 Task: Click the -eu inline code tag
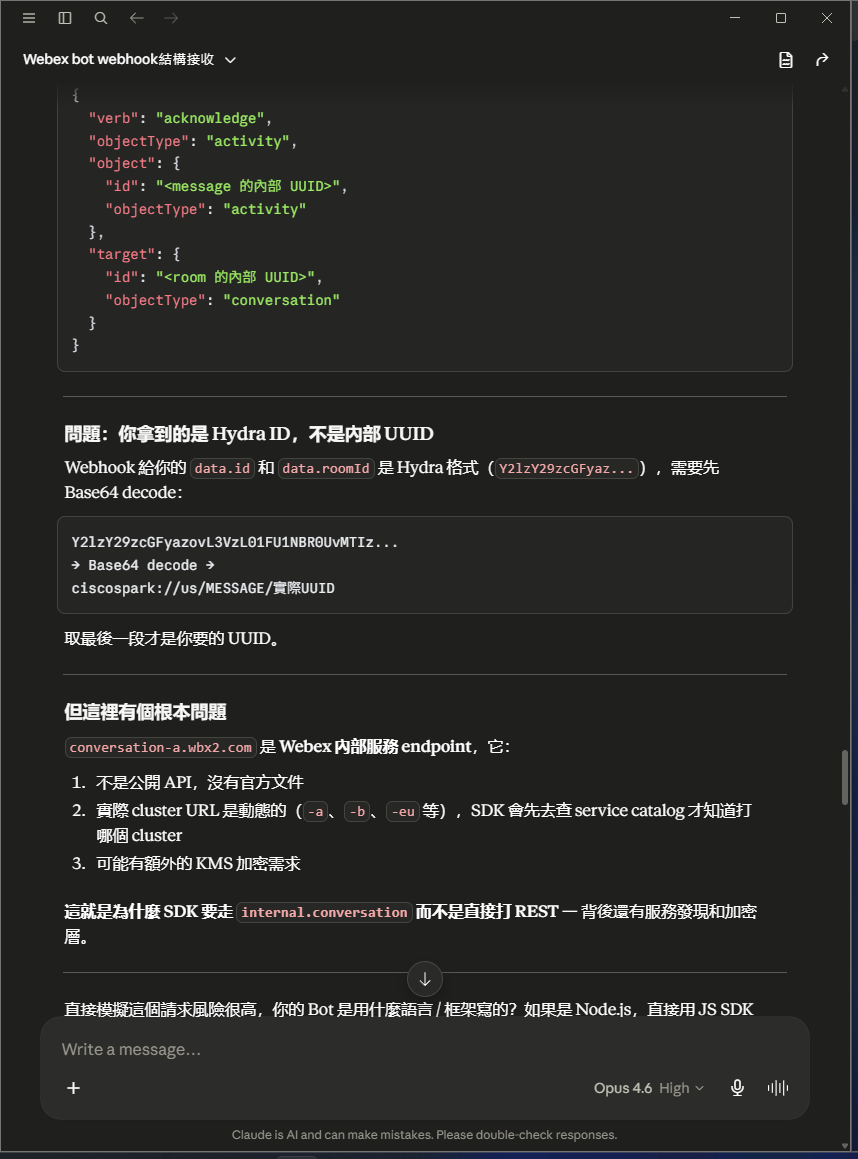pos(403,812)
